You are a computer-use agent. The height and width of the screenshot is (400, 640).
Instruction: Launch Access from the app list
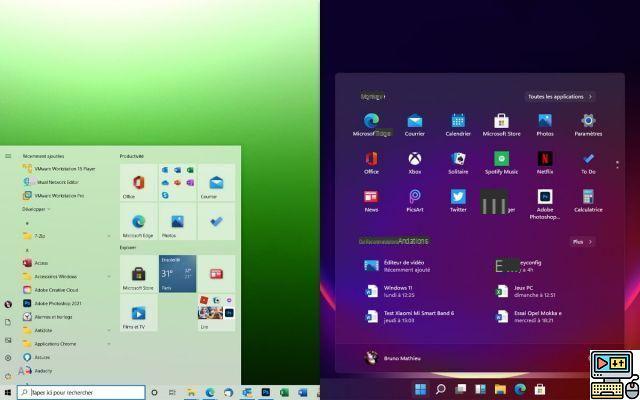36,263
